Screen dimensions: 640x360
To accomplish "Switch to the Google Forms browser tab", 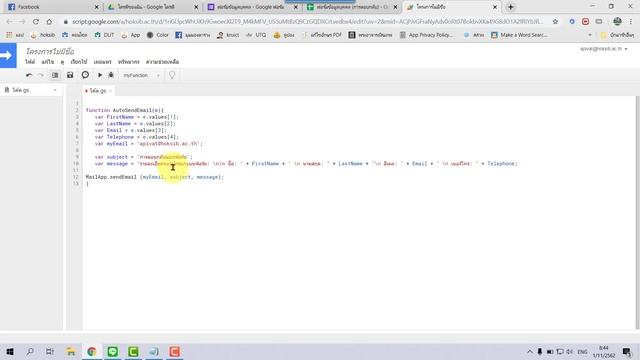I will point(251,7).
